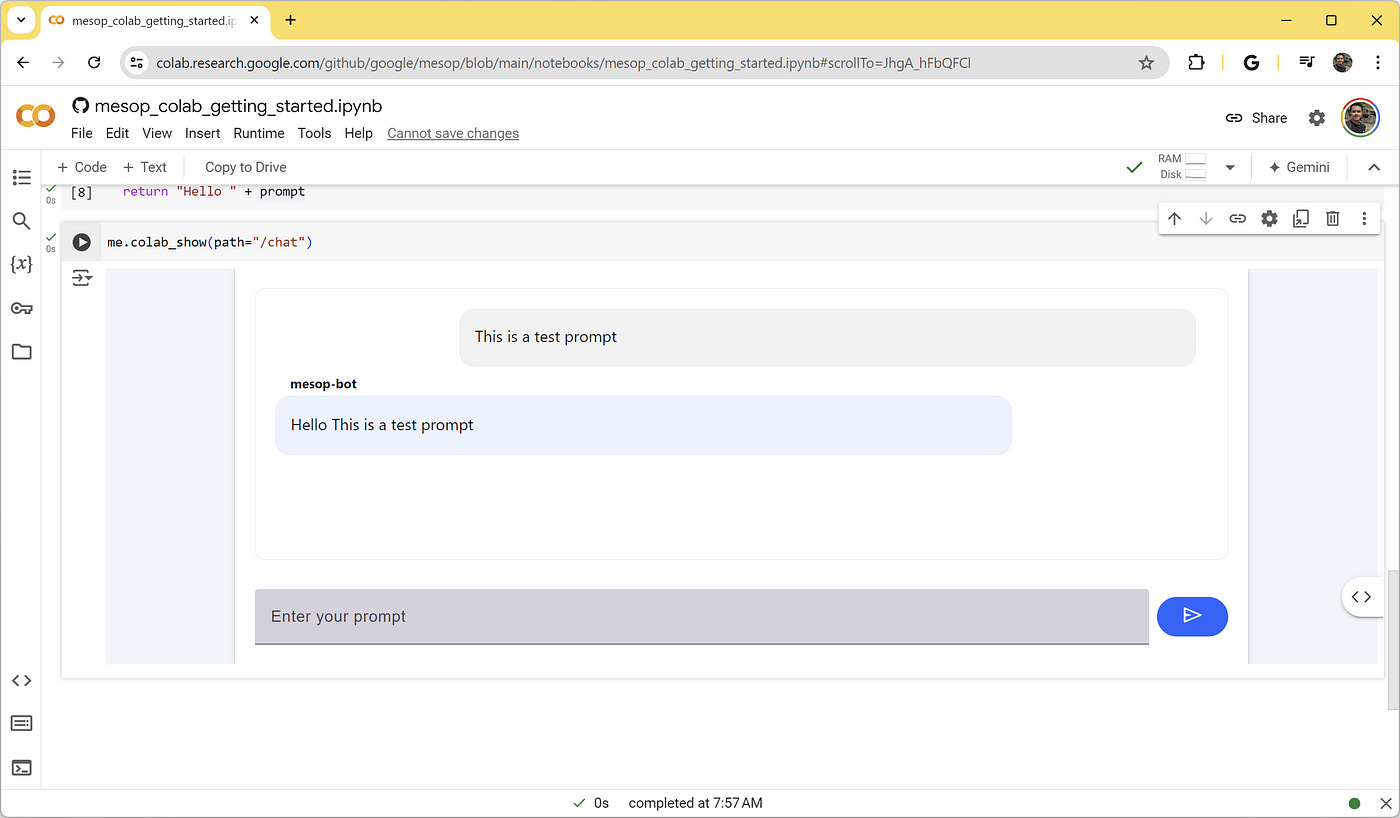Viewport: 1400px width, 818px height.
Task: Move the selected cell up
Action: 1174,218
